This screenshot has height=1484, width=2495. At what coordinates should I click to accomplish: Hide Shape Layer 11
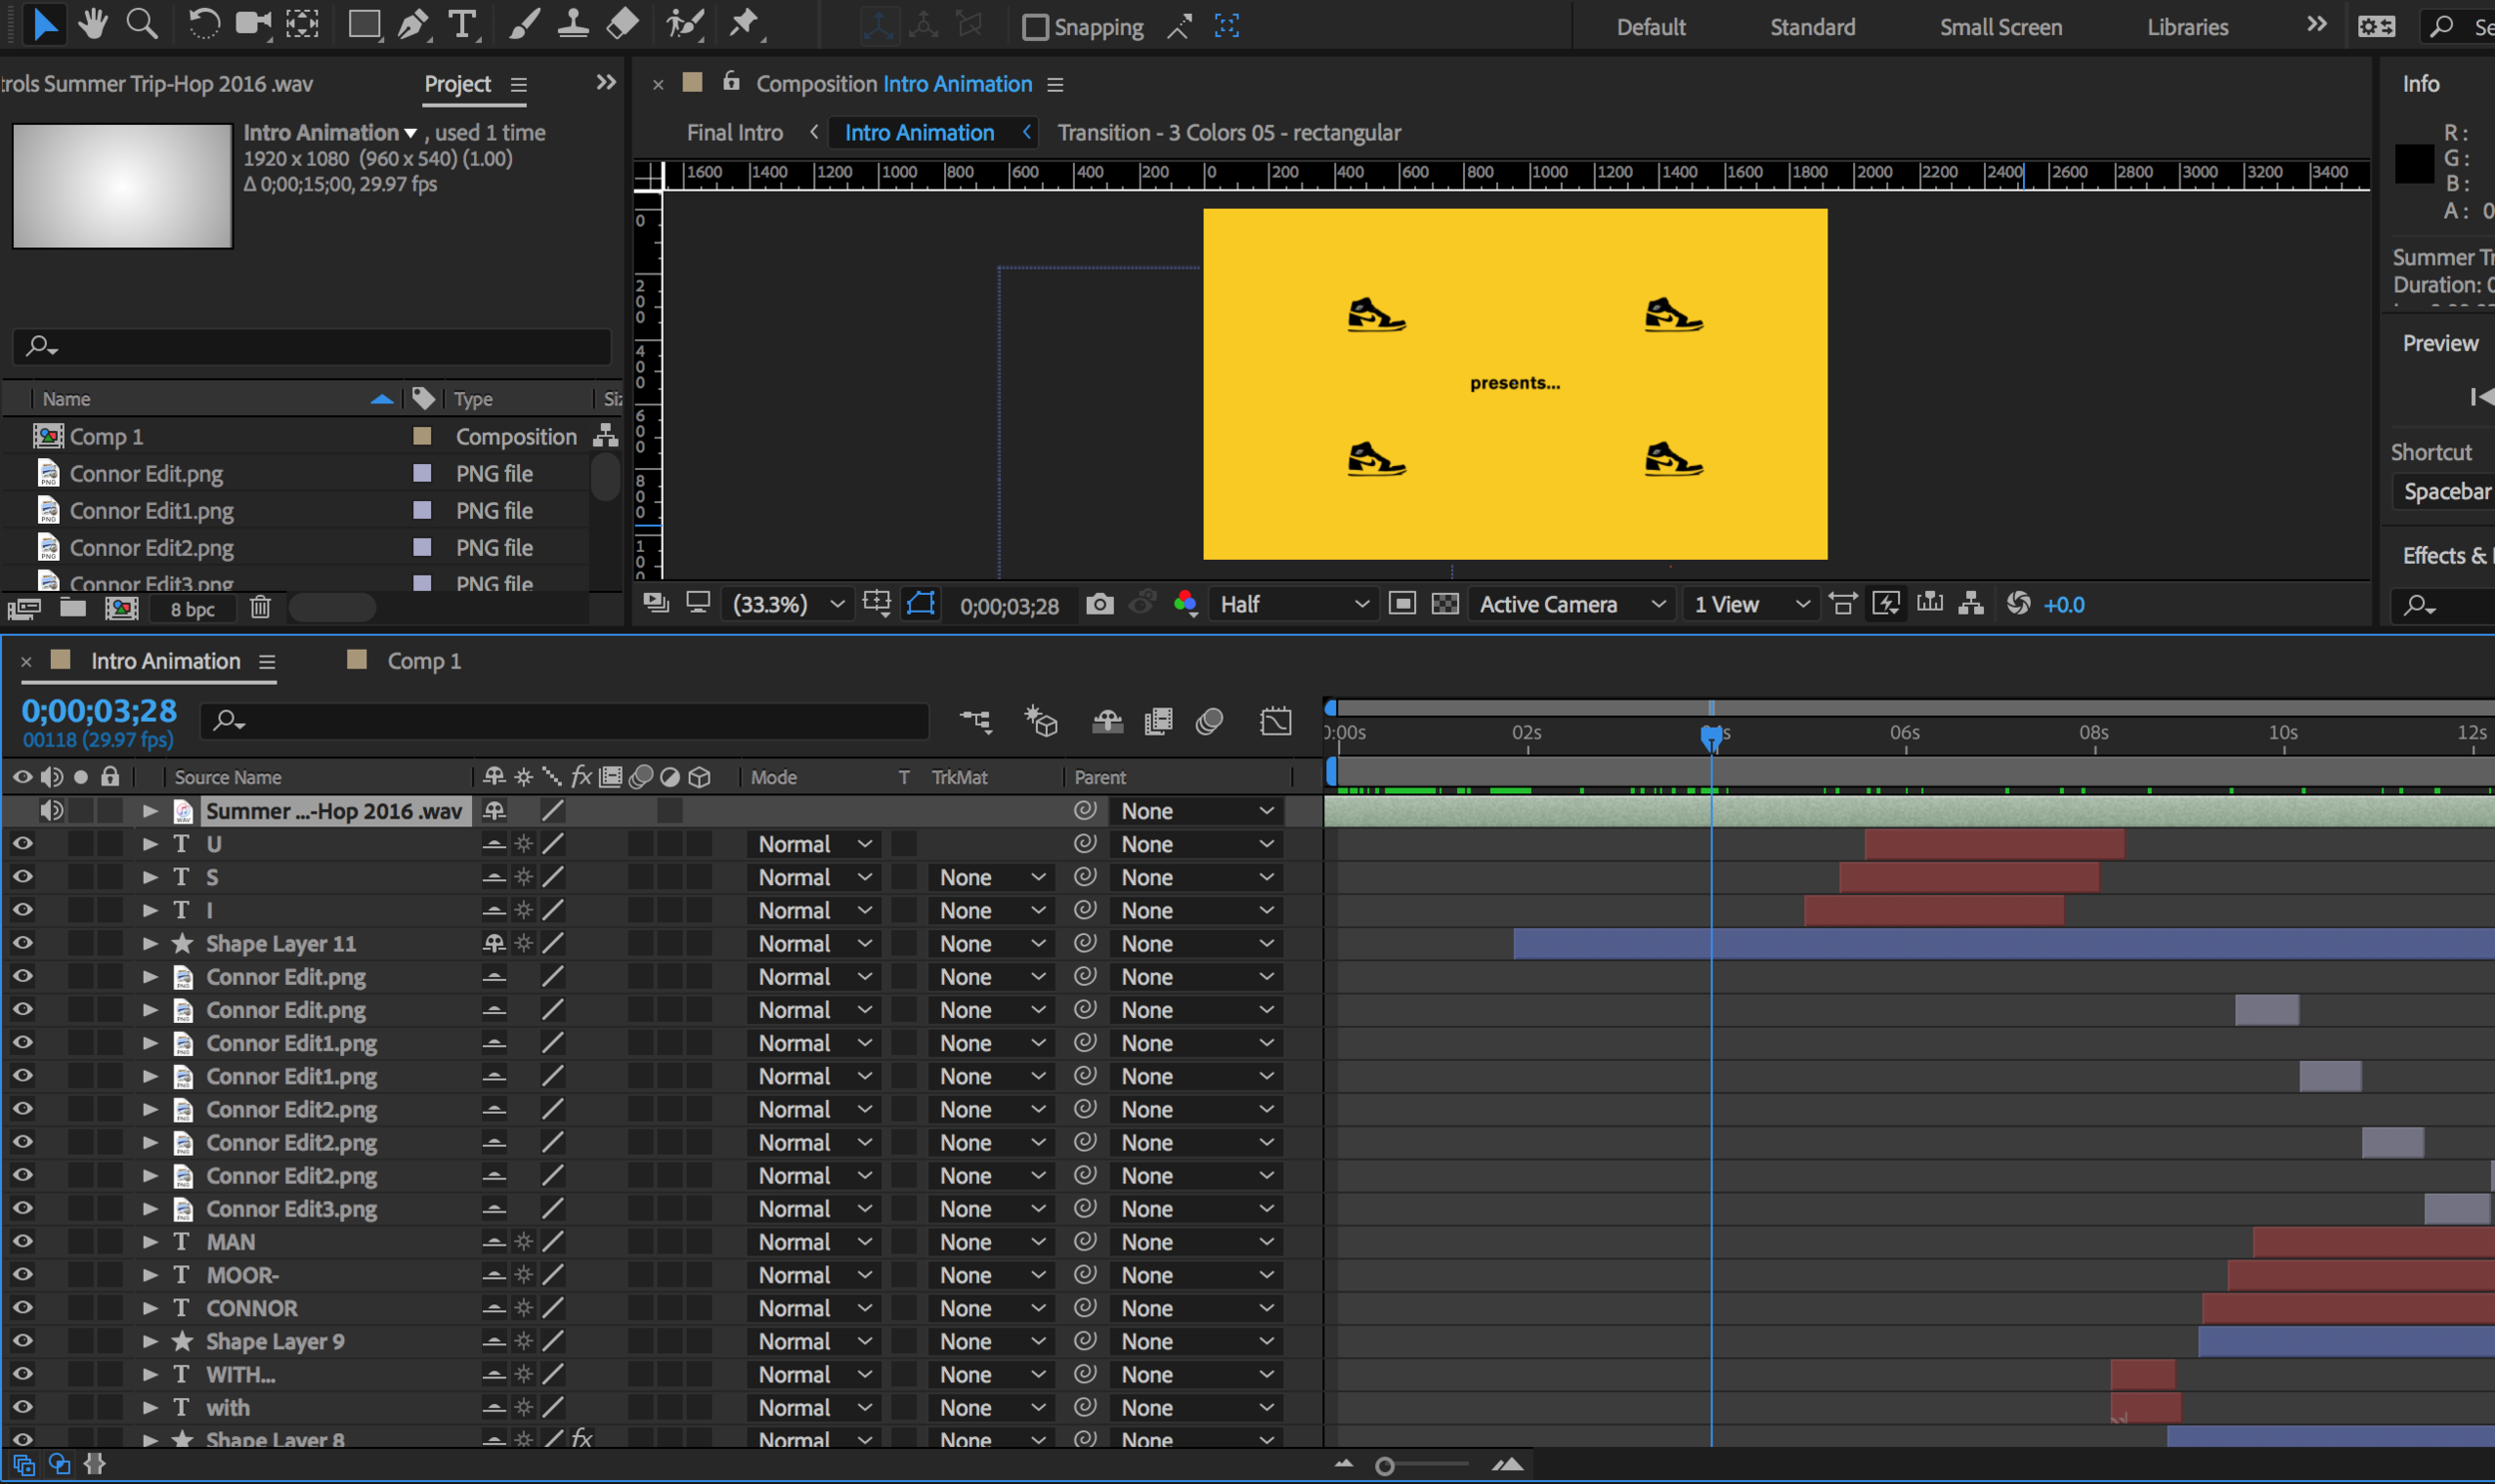click(x=22, y=943)
